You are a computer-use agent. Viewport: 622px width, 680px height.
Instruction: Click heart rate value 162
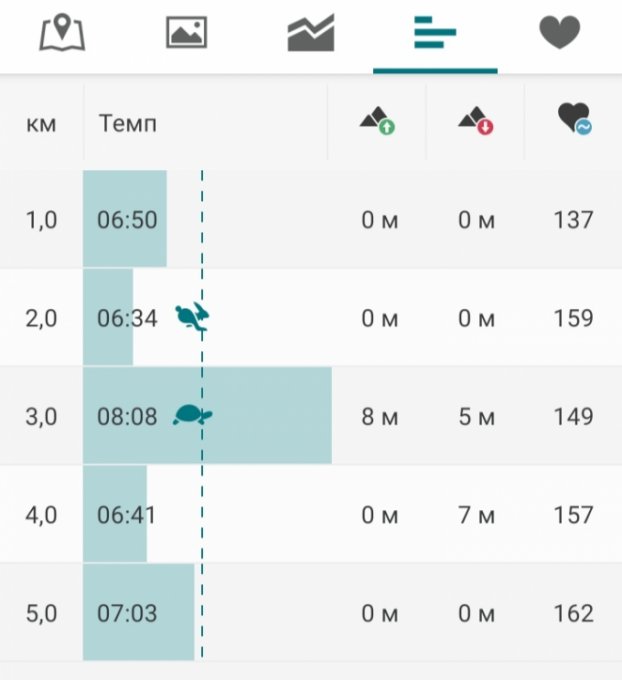coord(573,613)
